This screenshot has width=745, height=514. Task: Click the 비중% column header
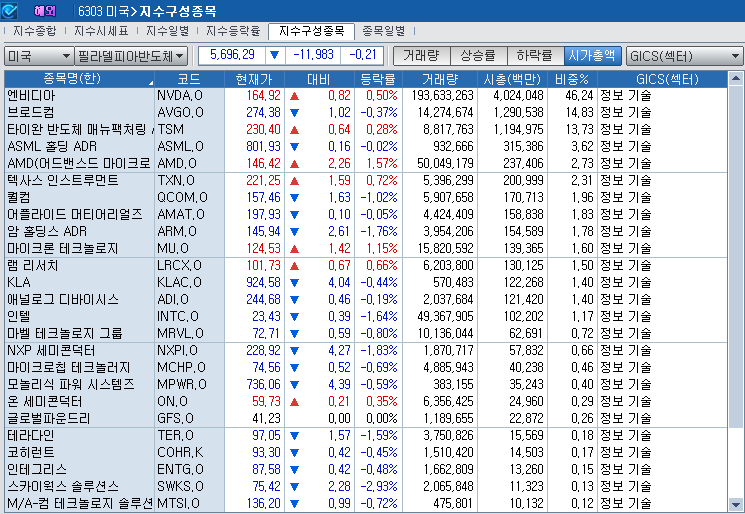pos(572,79)
